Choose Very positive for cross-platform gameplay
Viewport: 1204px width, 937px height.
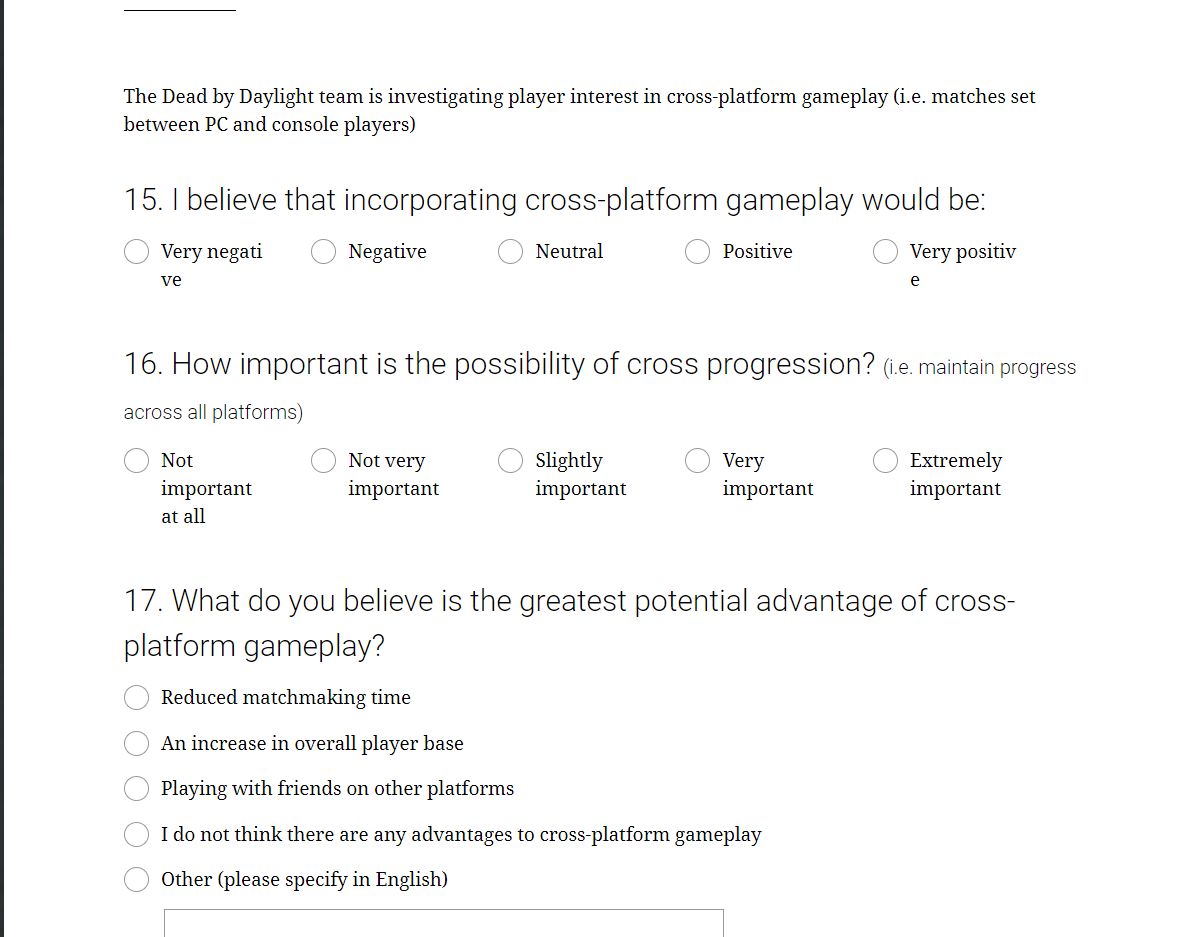pyautogui.click(x=886, y=252)
